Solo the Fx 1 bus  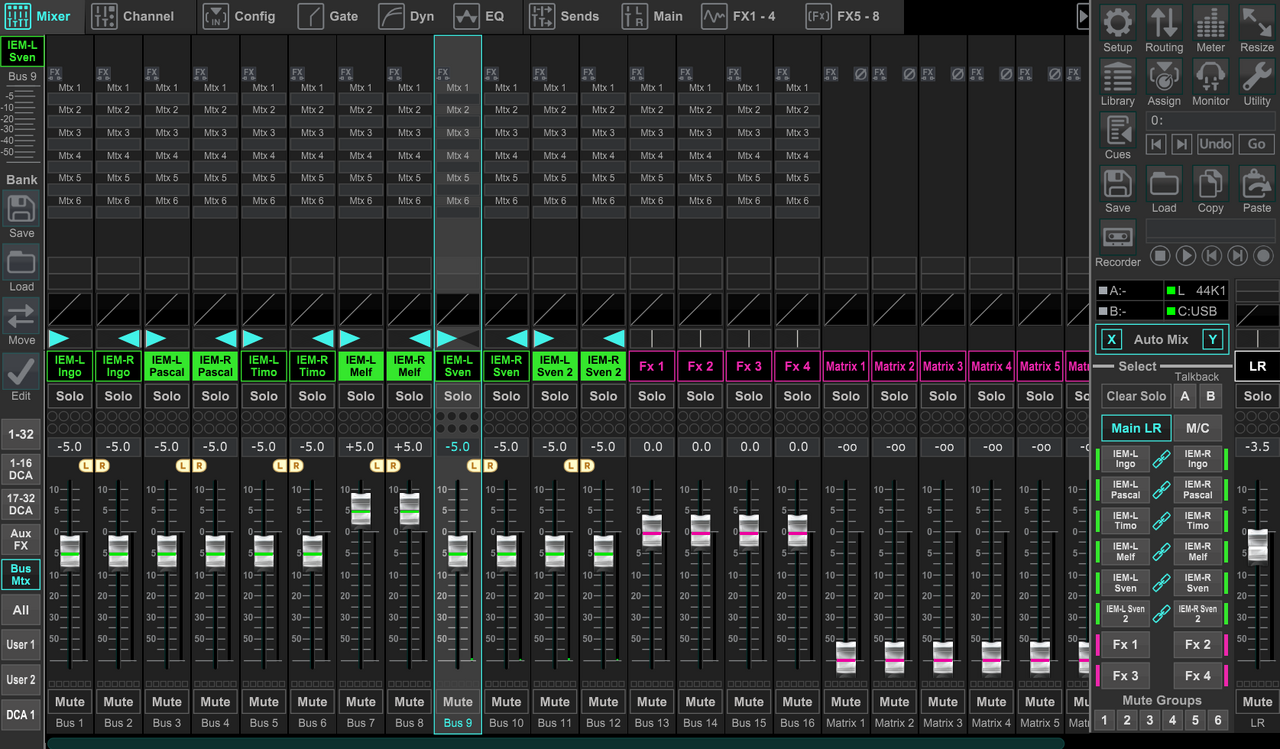652,396
